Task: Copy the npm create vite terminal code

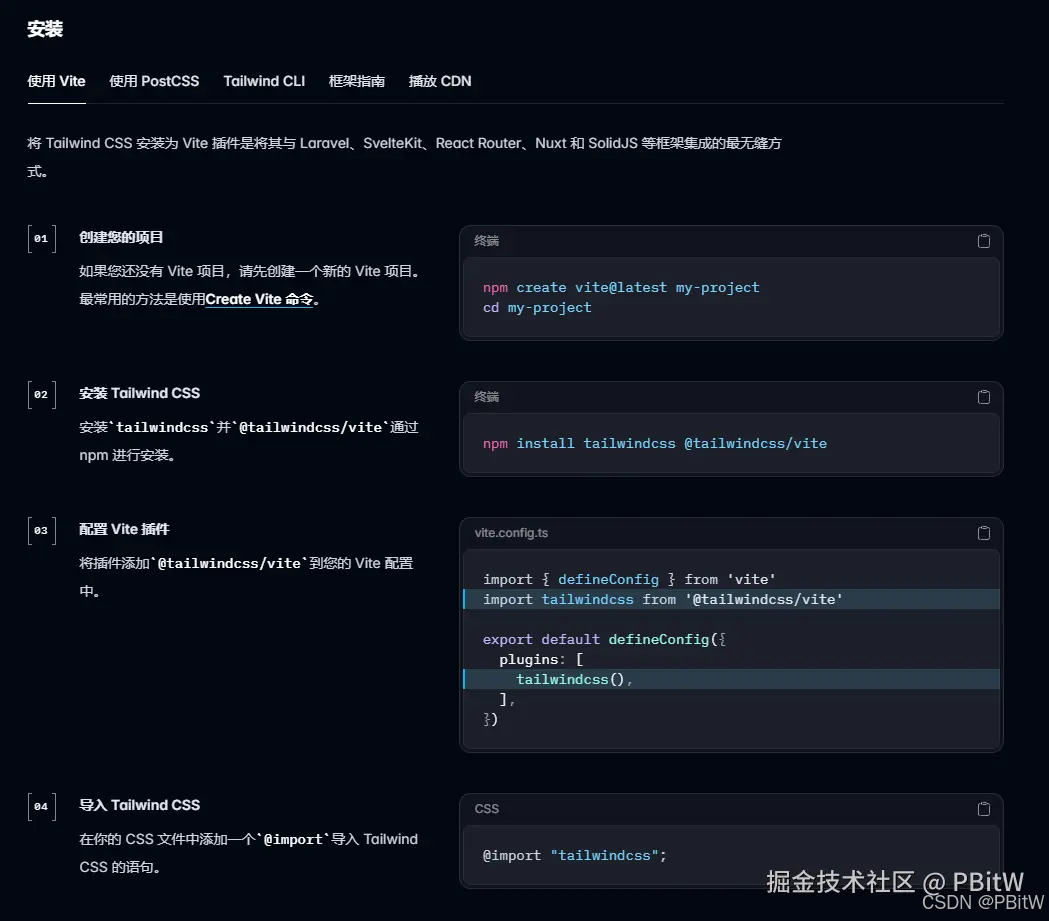Action: pos(983,241)
